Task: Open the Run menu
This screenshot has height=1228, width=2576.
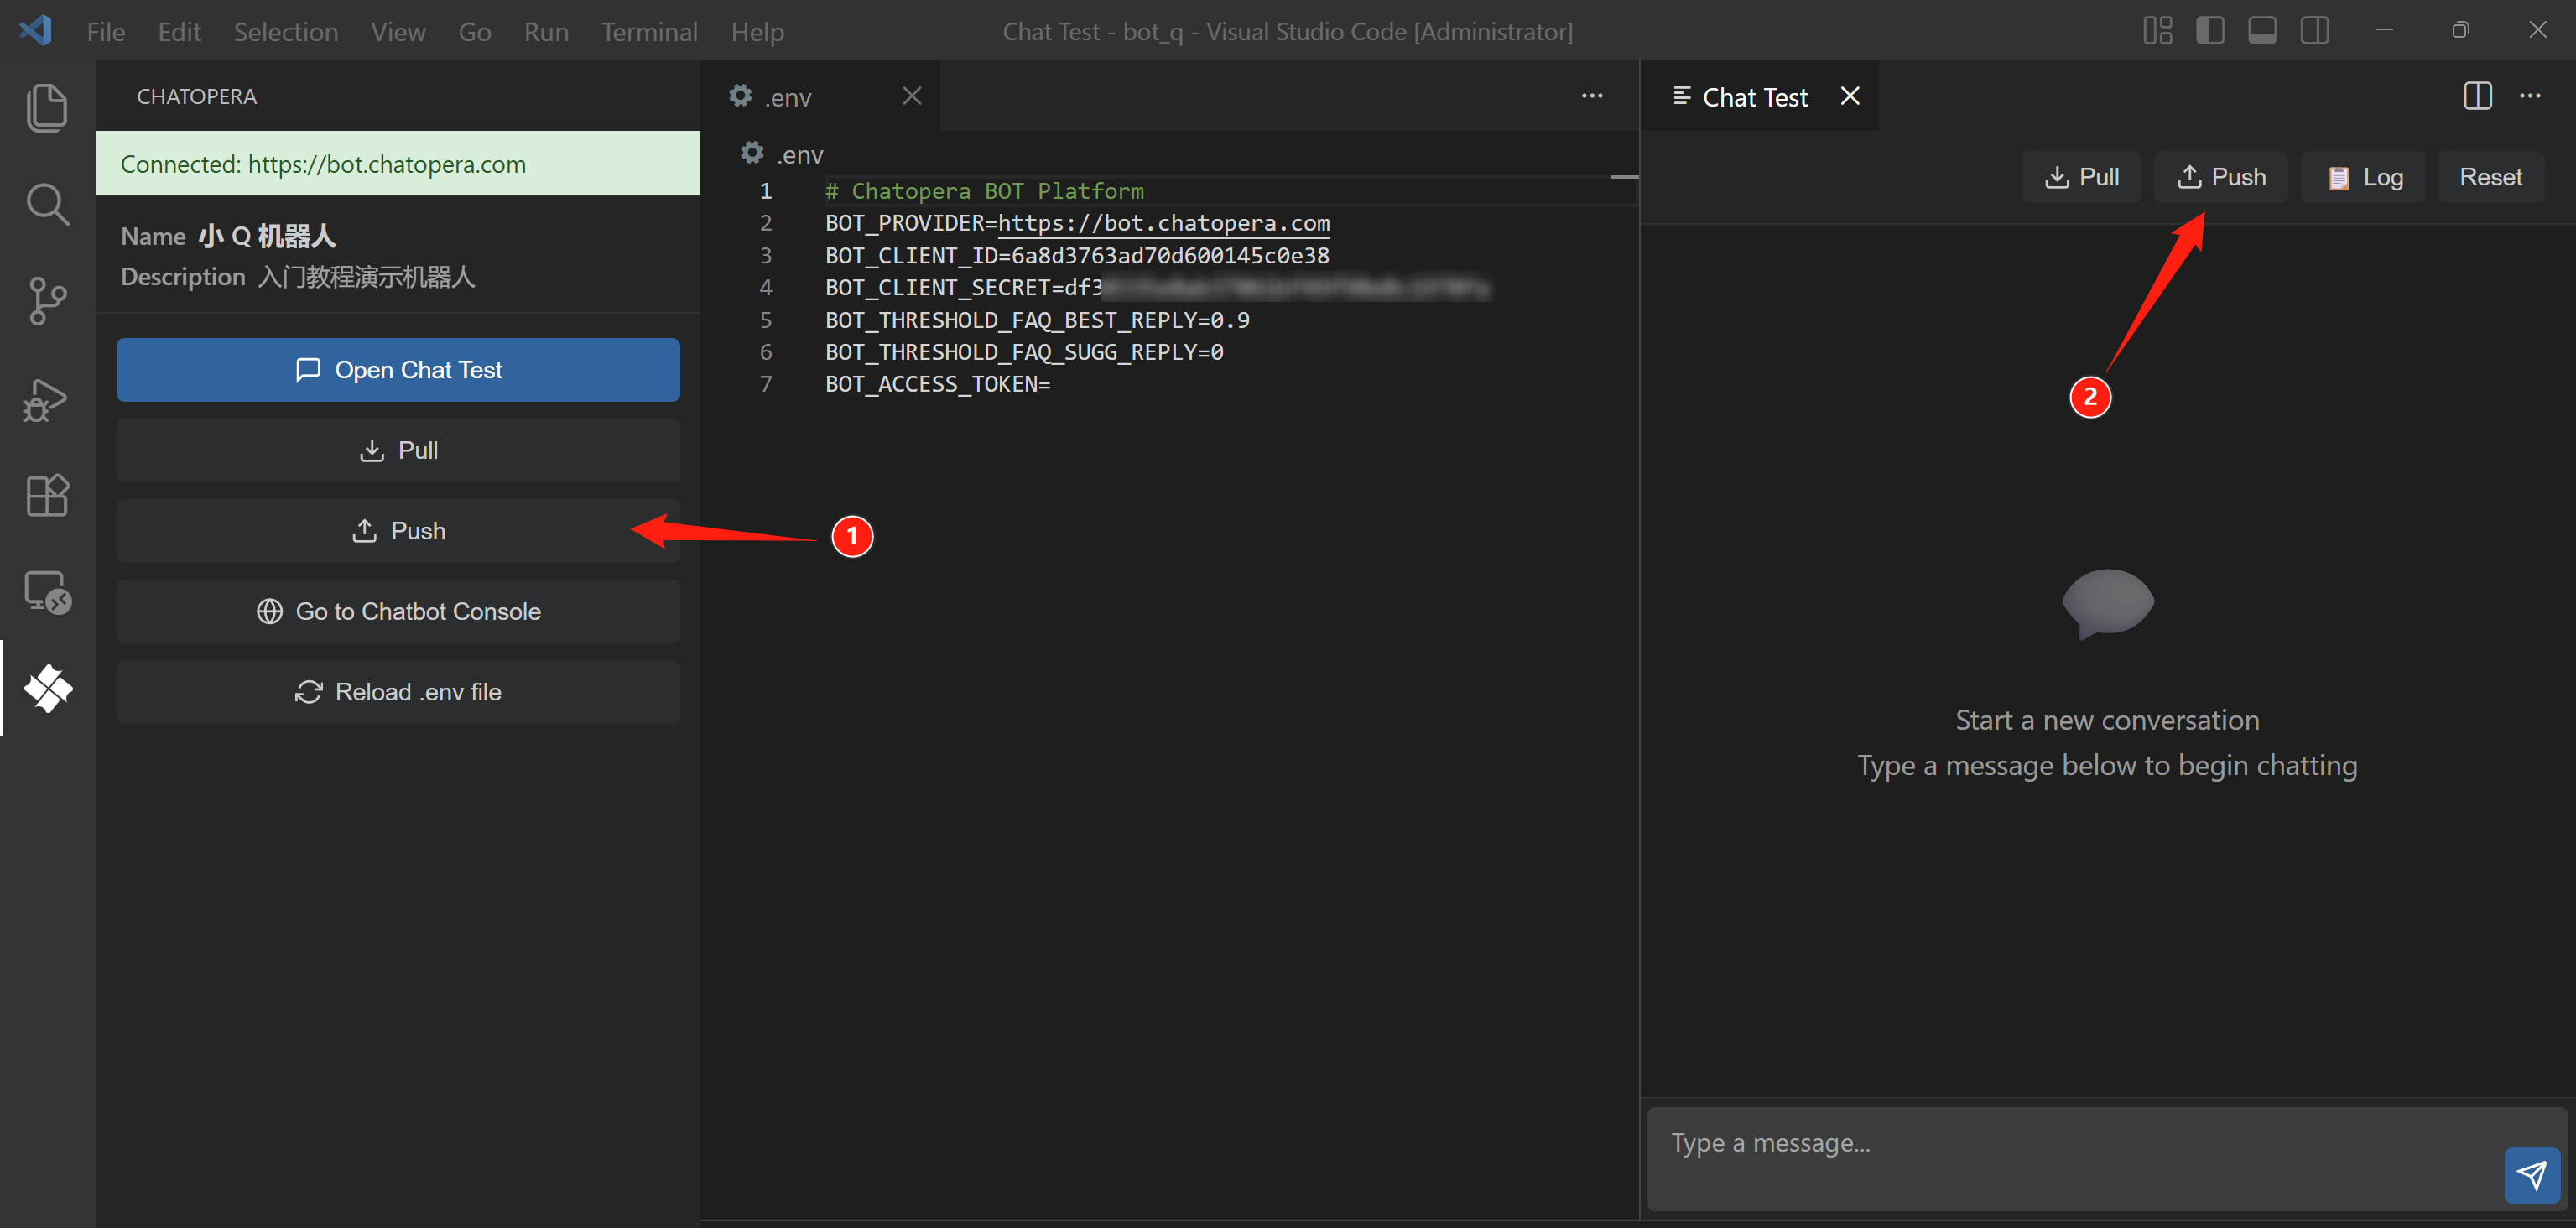Action: 546,32
